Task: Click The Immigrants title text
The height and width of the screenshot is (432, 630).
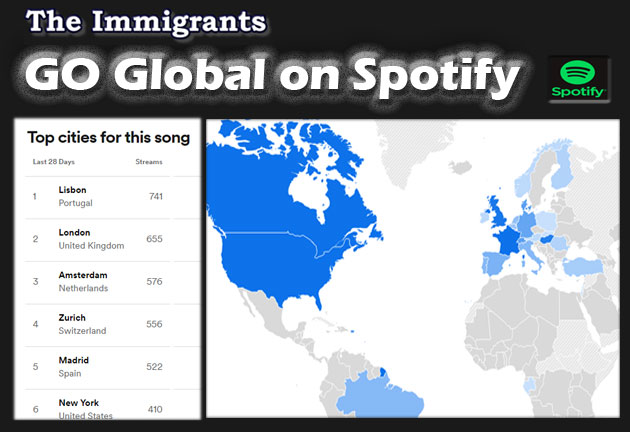Action: 146,22
